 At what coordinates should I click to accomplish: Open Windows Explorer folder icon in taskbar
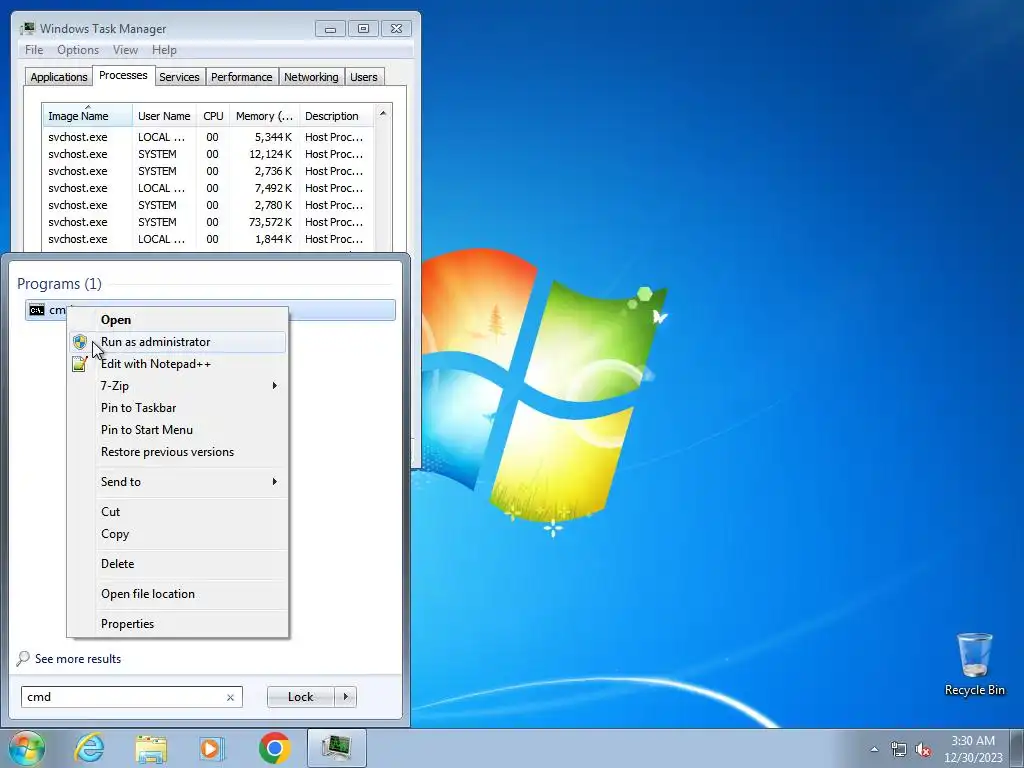click(151, 748)
